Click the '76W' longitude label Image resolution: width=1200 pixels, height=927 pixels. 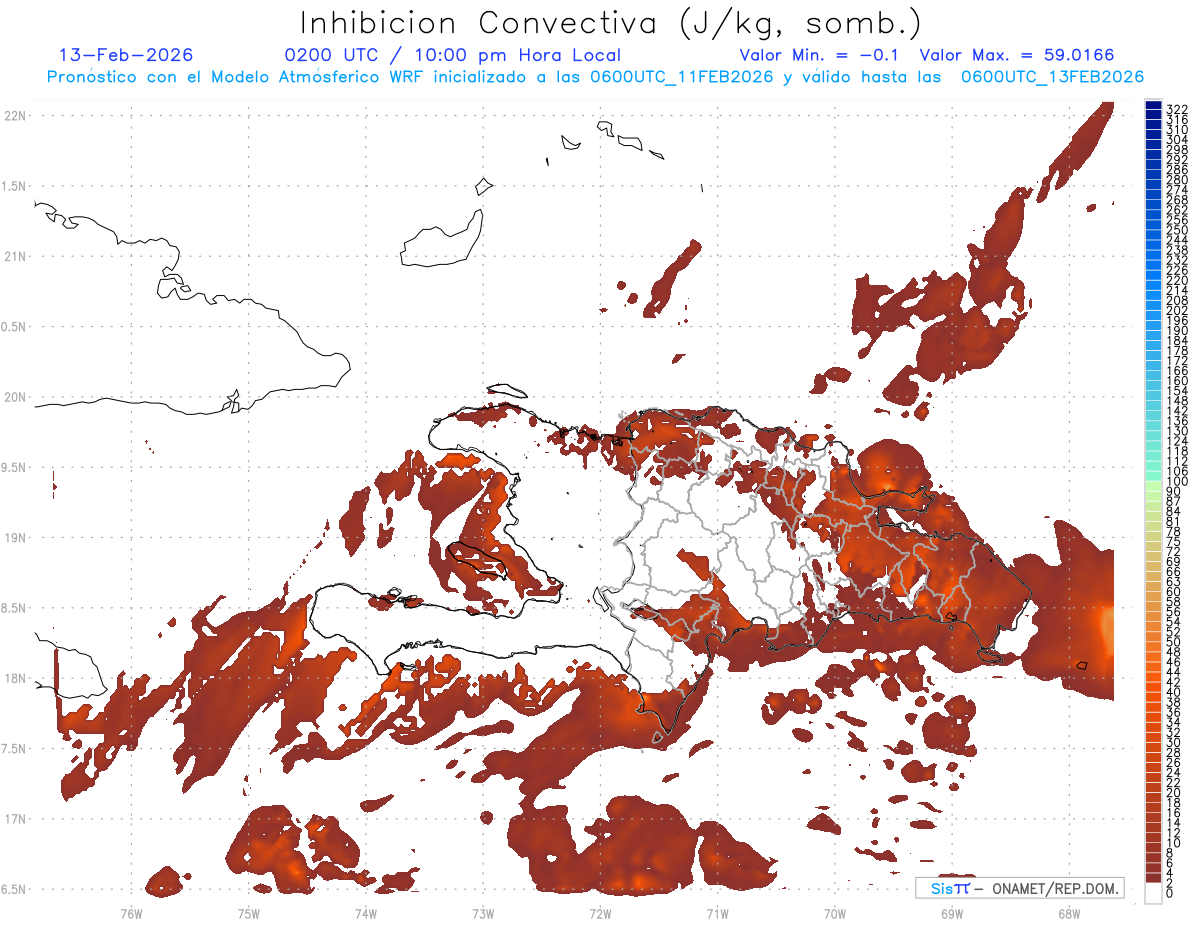tap(131, 913)
